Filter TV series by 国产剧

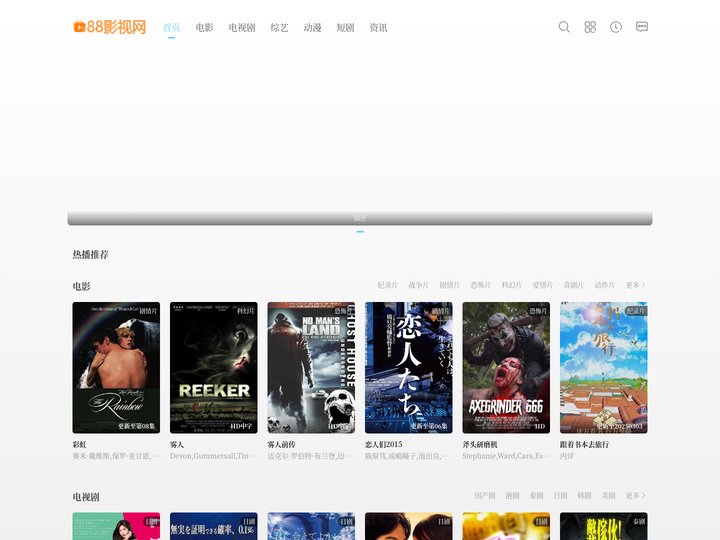(485, 496)
